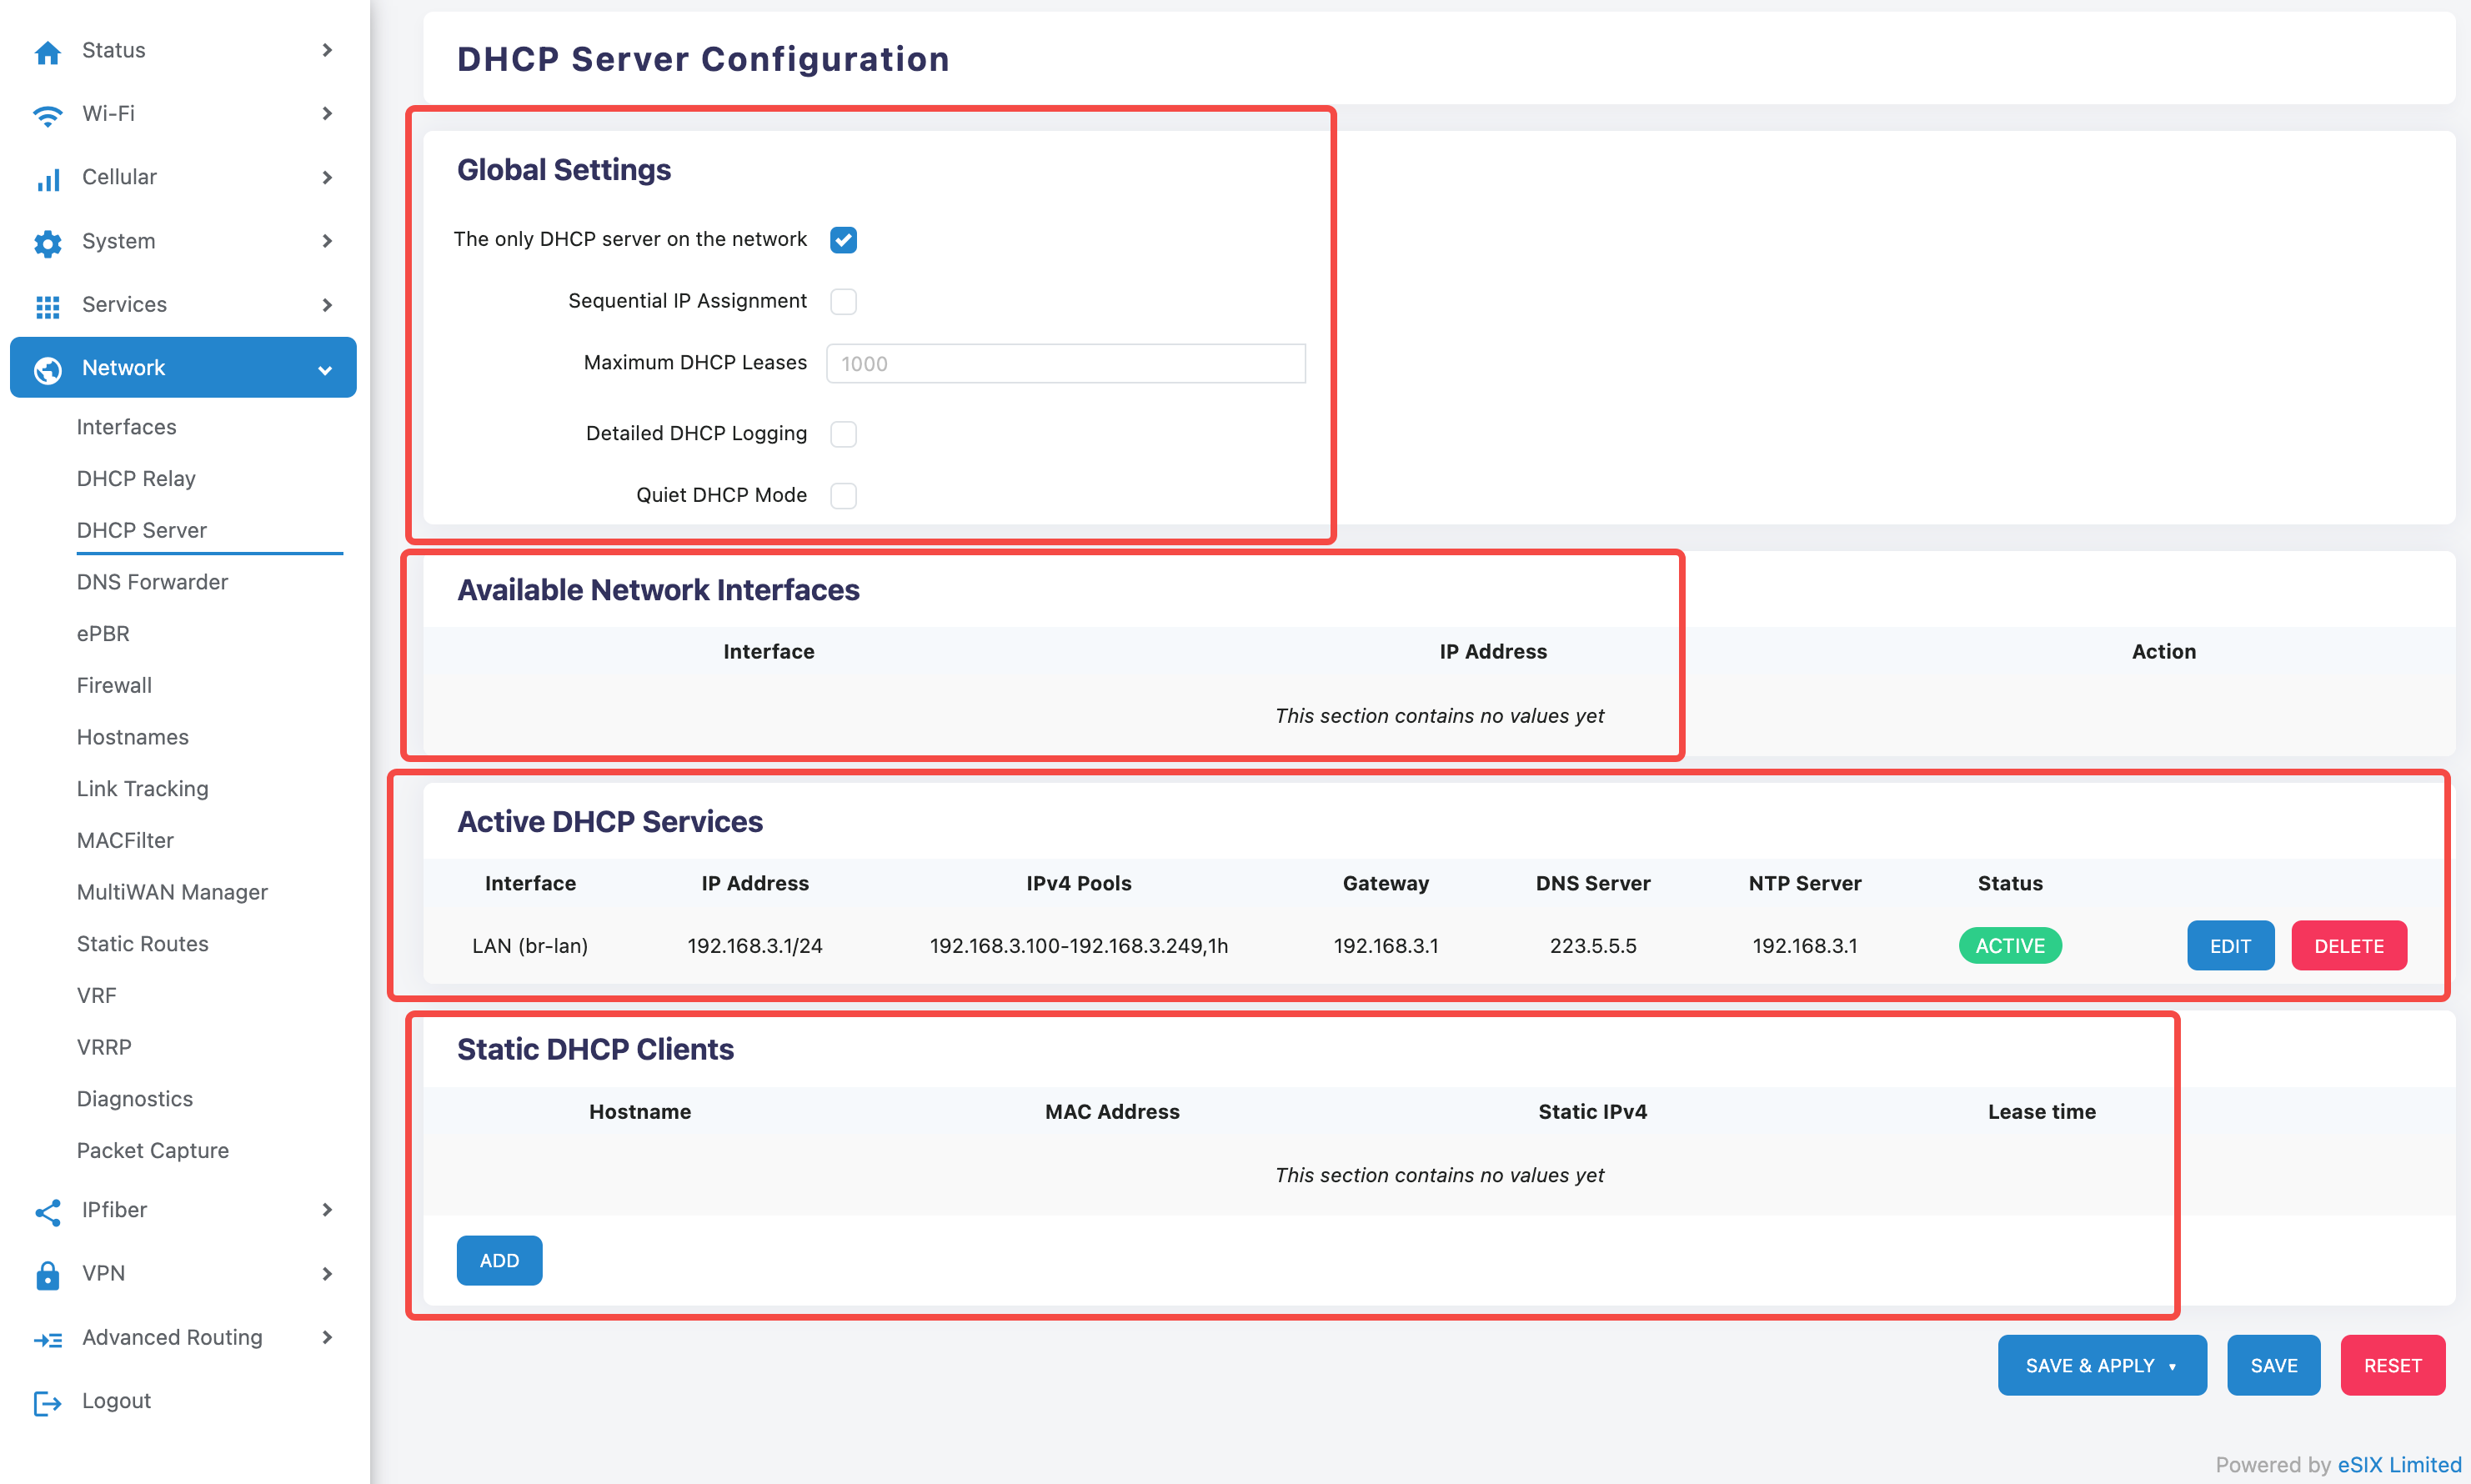
Task: Uncheck only DHCP server on network
Action: coord(843,240)
